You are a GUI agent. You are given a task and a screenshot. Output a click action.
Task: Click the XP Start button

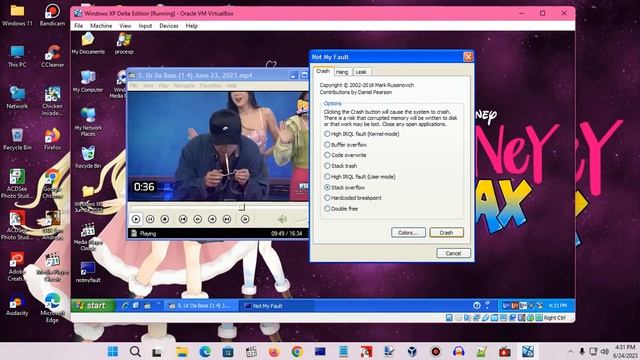click(92, 305)
